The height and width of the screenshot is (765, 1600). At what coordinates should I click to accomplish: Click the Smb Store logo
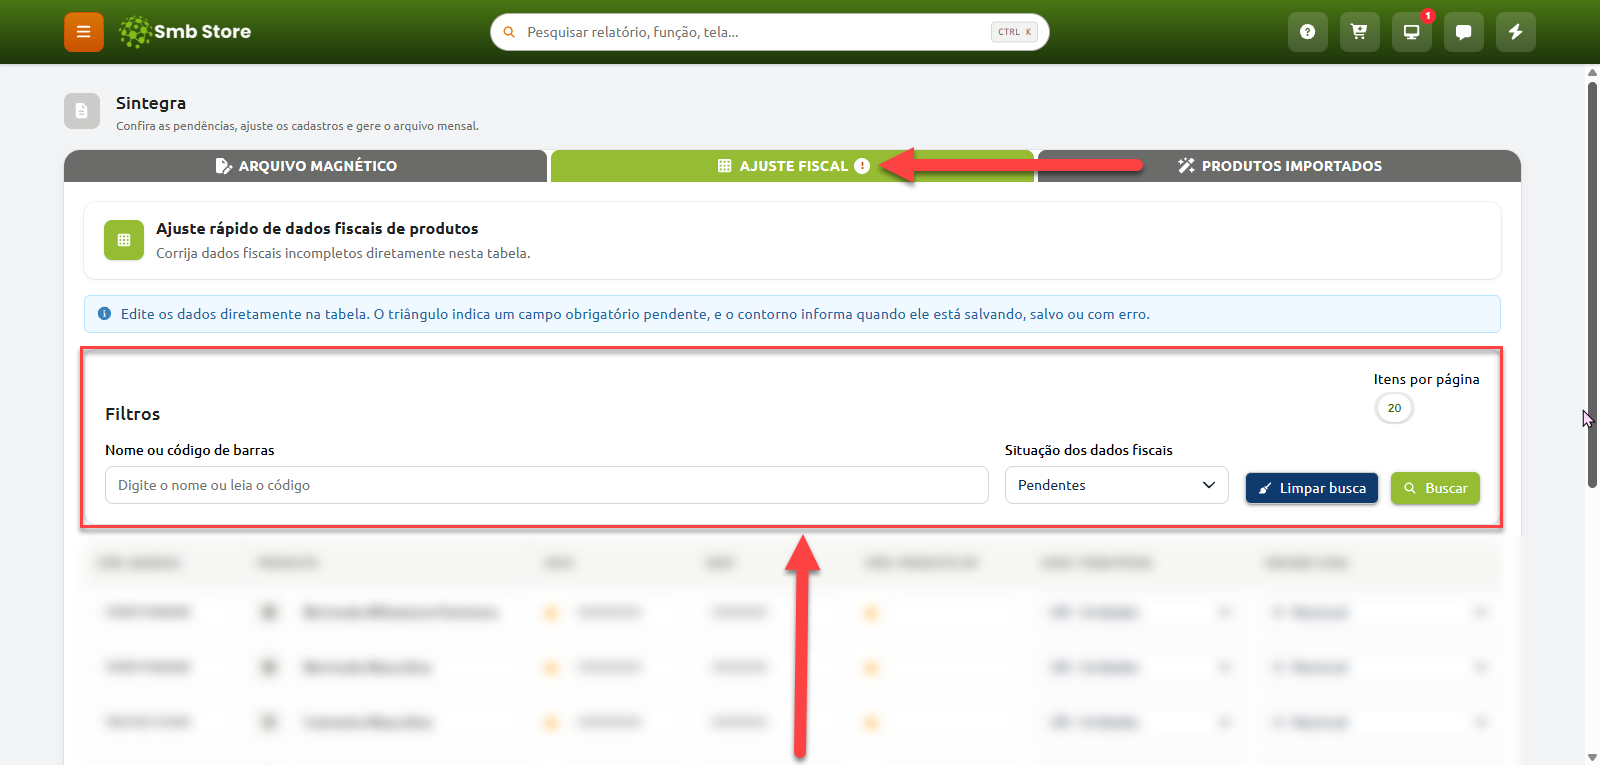point(185,32)
